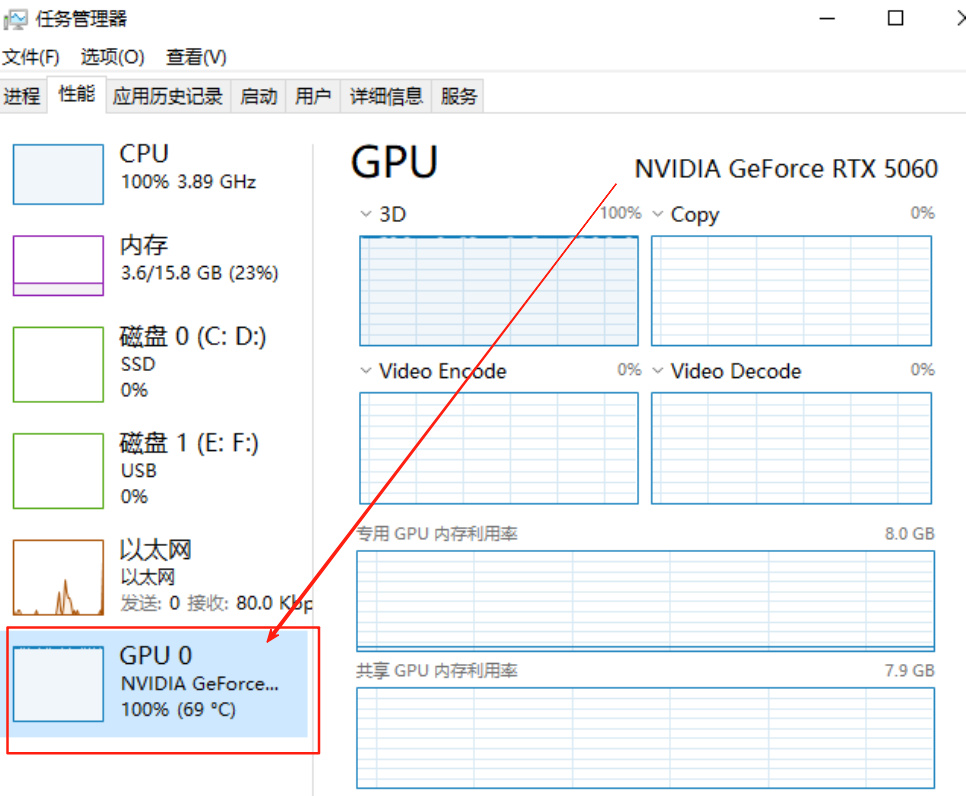Click the Task Manager app icon in title bar

point(16,19)
